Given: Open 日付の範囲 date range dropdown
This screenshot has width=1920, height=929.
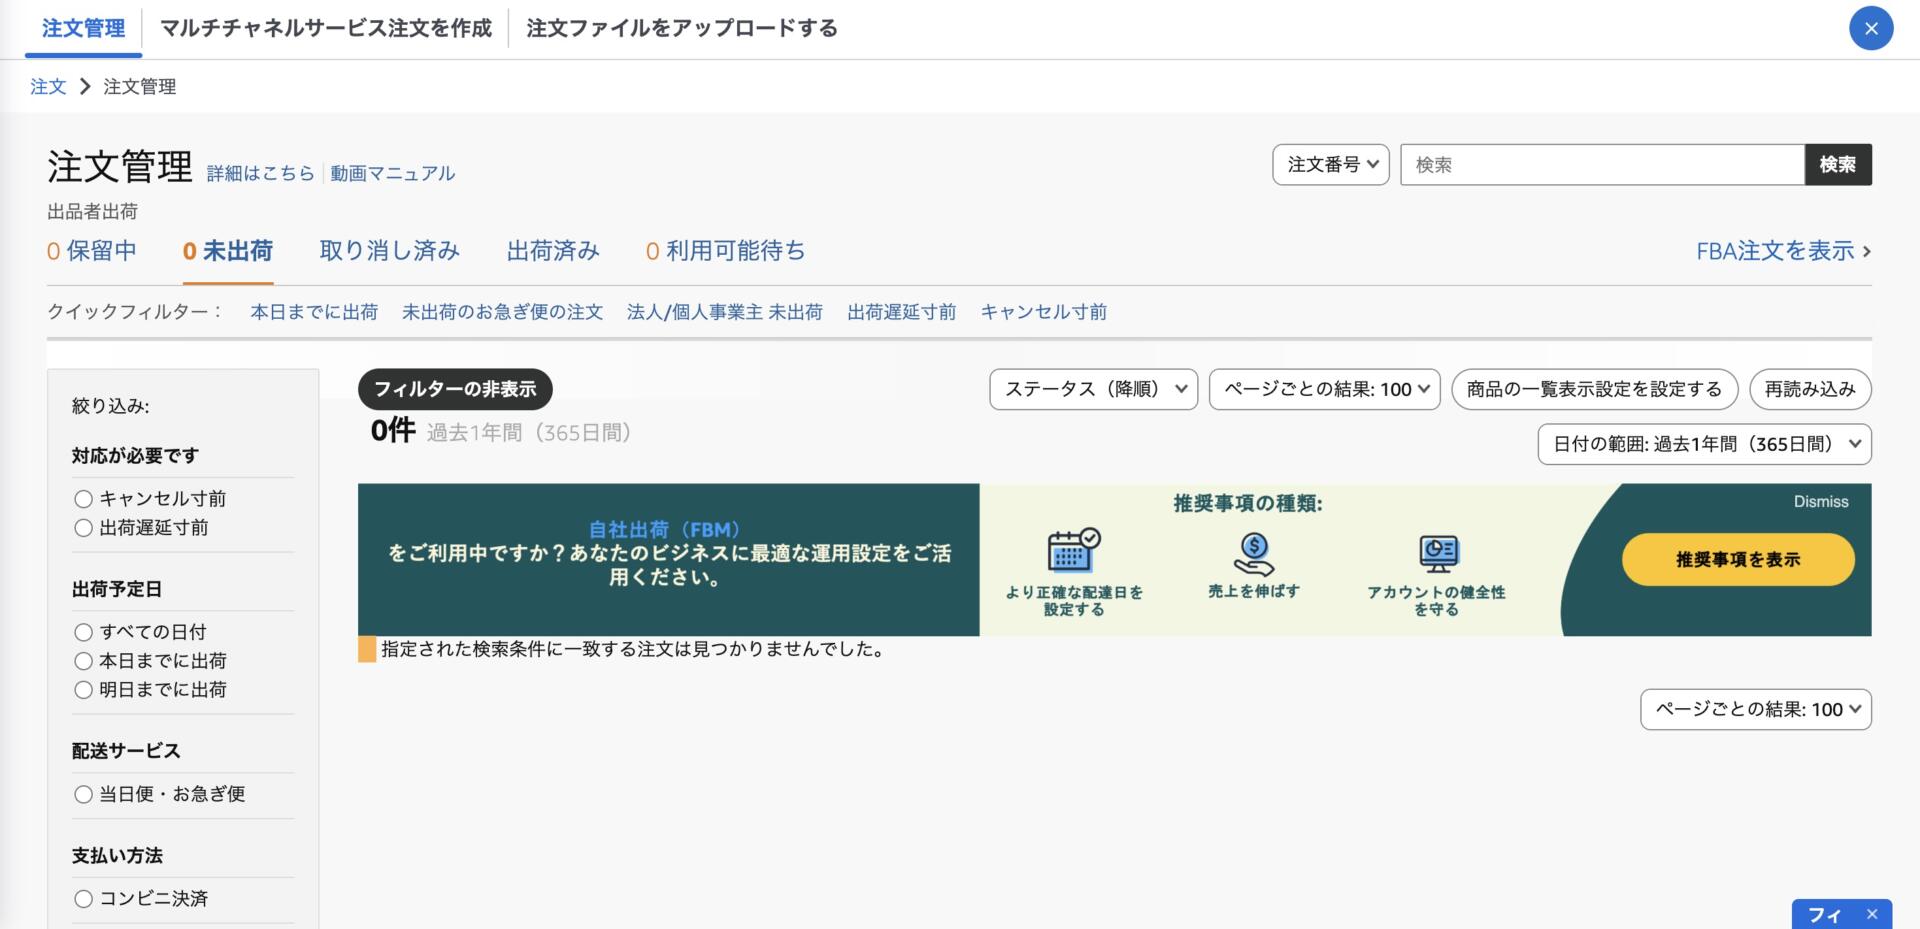Looking at the screenshot, I should click(x=1704, y=444).
